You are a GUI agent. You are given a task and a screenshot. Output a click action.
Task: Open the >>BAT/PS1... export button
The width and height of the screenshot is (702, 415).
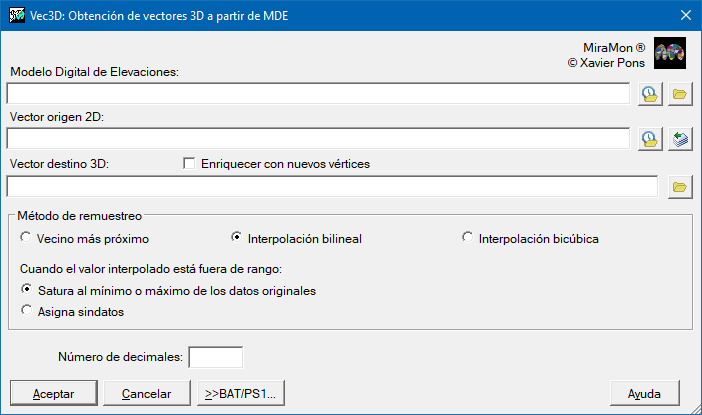click(x=242, y=393)
